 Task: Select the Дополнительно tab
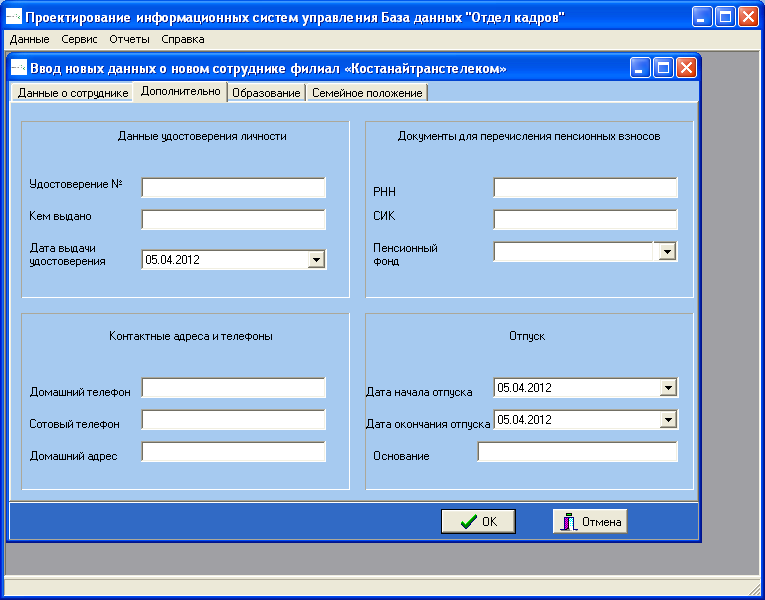[x=181, y=91]
